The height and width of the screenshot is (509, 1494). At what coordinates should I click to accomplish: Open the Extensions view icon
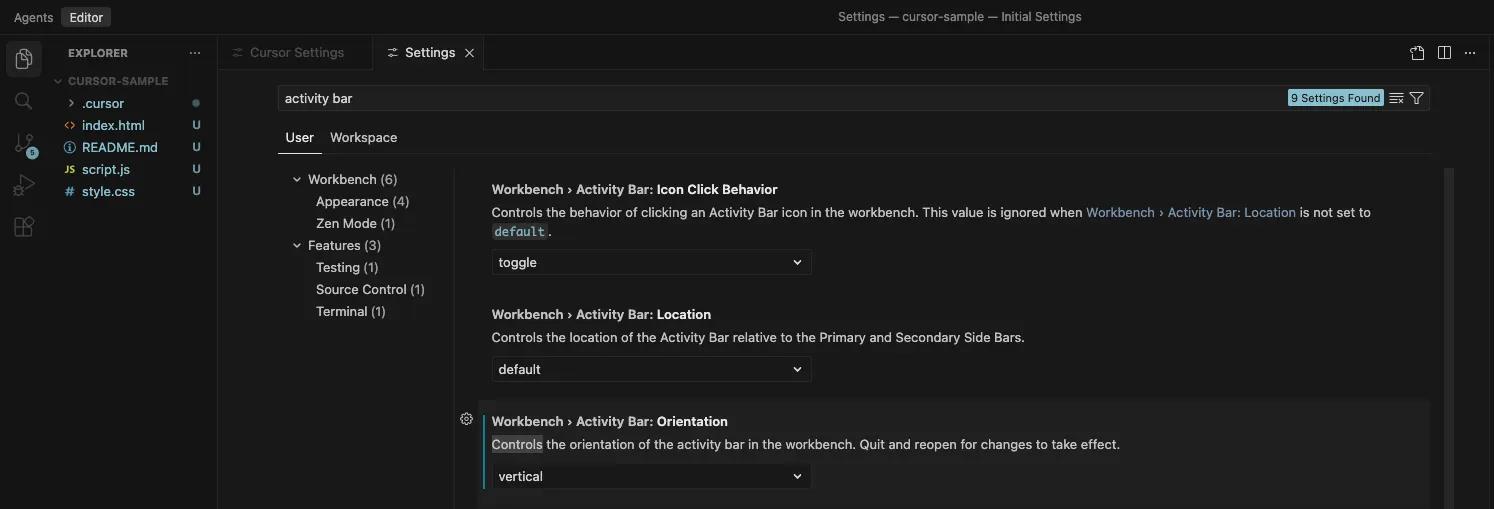[x=24, y=227]
